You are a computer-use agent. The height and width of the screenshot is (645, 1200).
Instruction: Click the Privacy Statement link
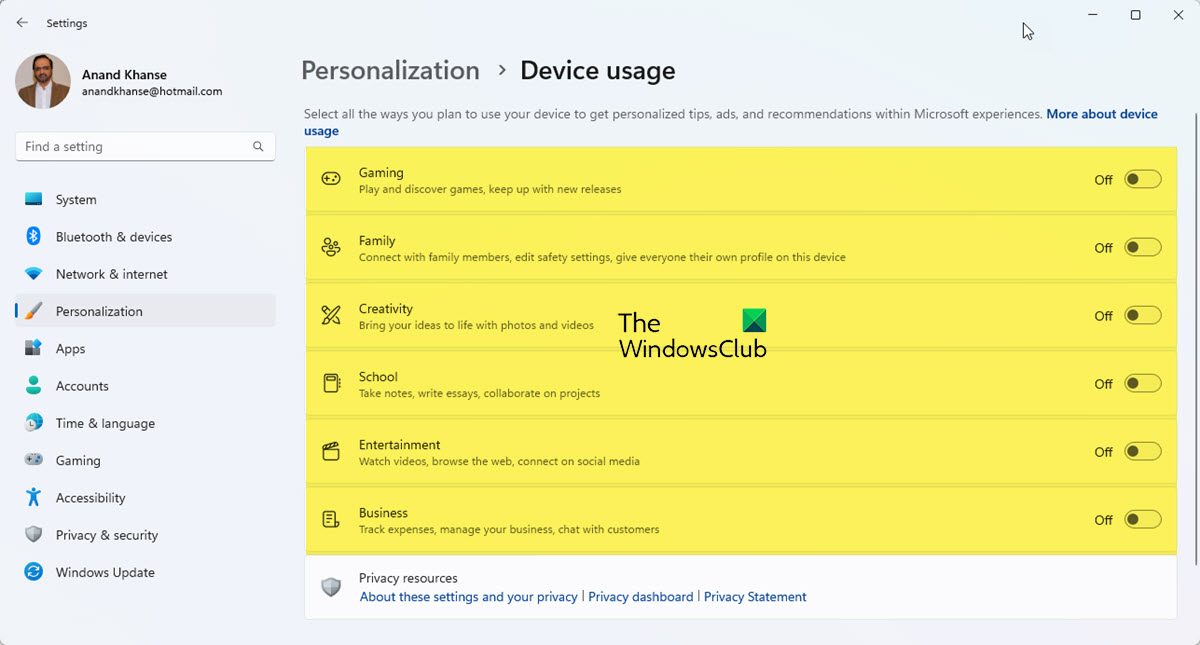[755, 597]
